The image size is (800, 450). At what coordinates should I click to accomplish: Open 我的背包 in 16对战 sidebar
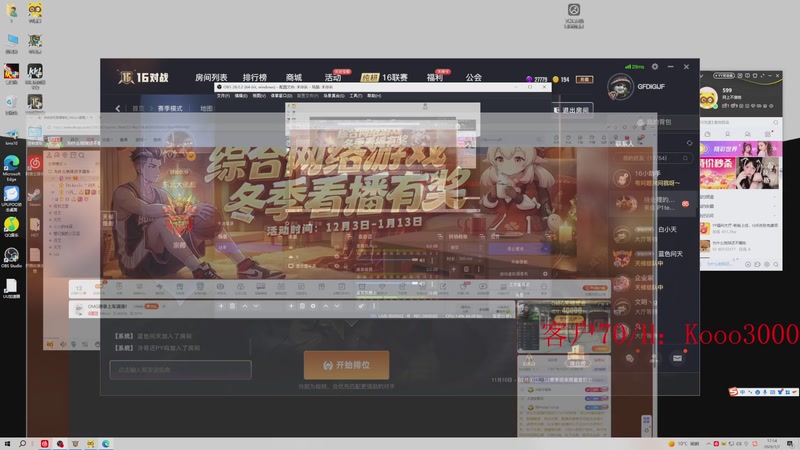pos(654,122)
